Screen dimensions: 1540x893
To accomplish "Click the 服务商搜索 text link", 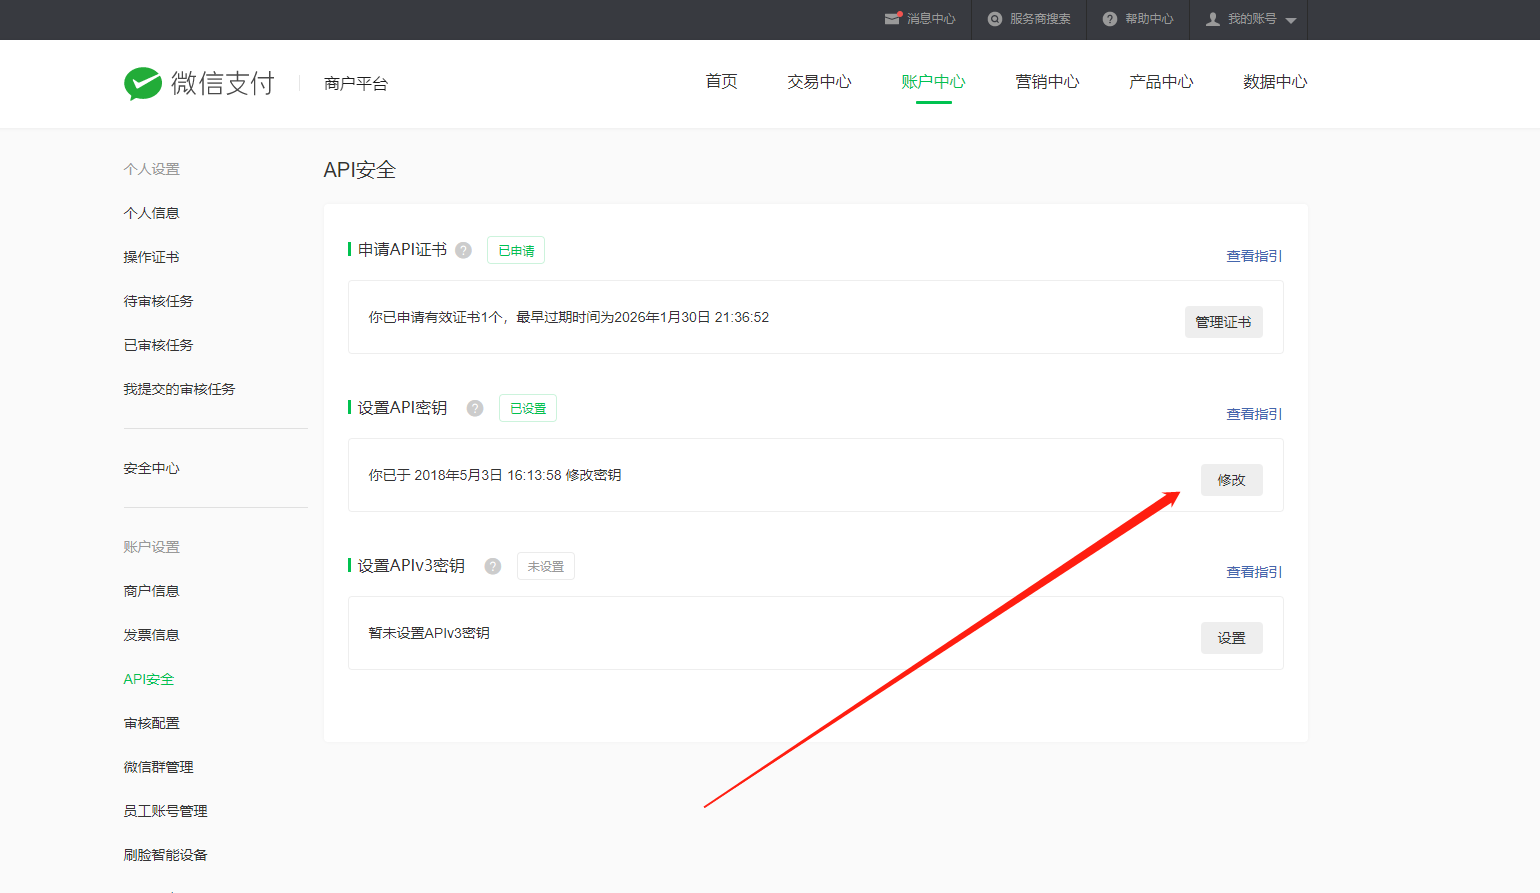I will pos(1040,19).
